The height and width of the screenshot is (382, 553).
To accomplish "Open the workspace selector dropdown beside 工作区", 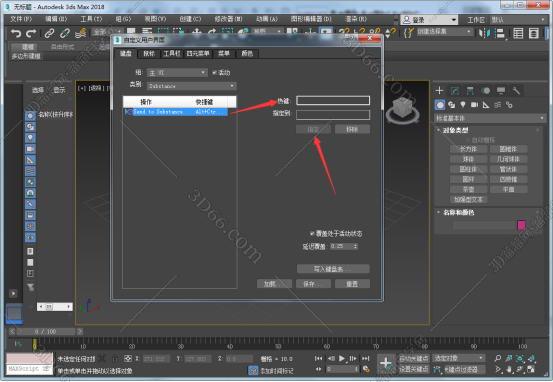I will 518,20.
